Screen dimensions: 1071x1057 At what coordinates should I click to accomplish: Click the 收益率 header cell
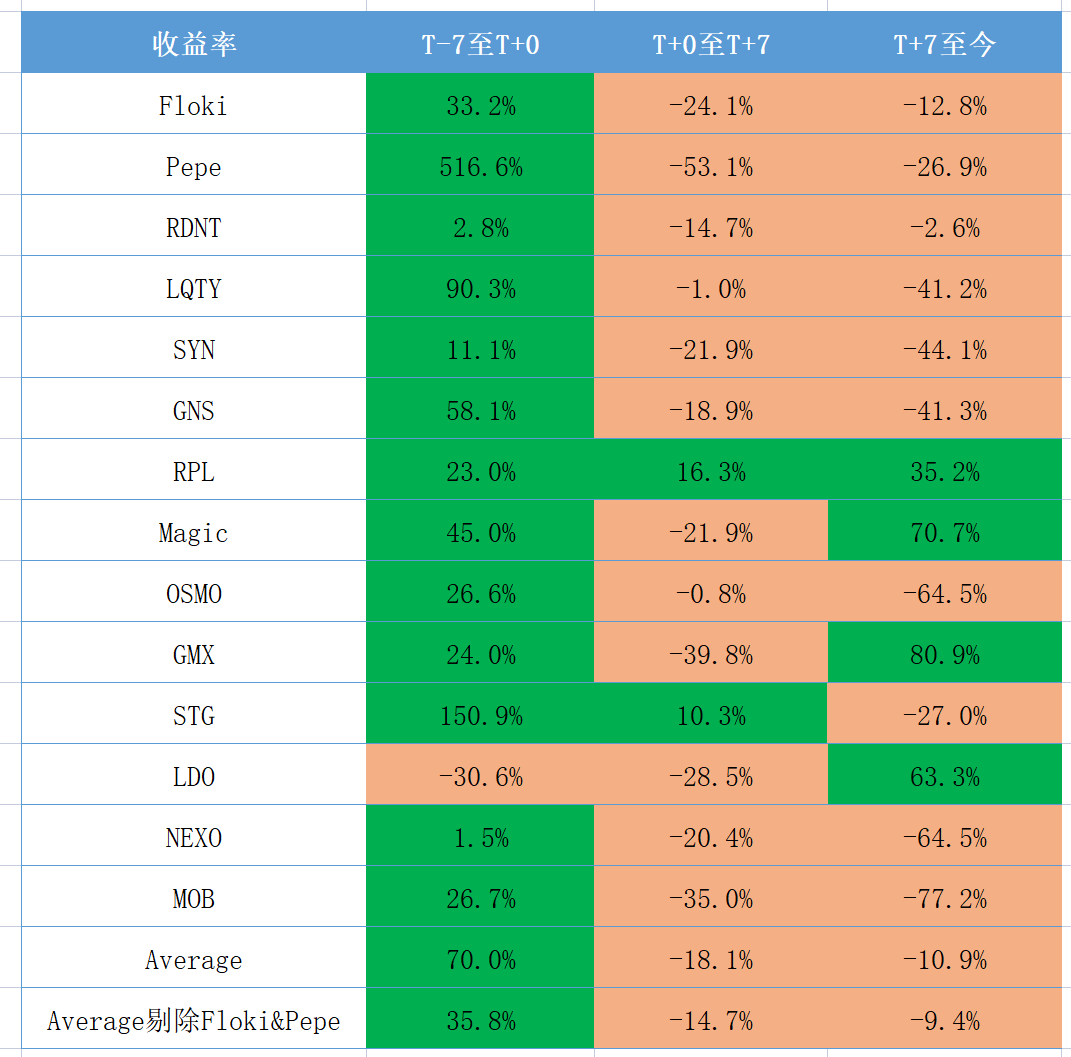click(194, 44)
